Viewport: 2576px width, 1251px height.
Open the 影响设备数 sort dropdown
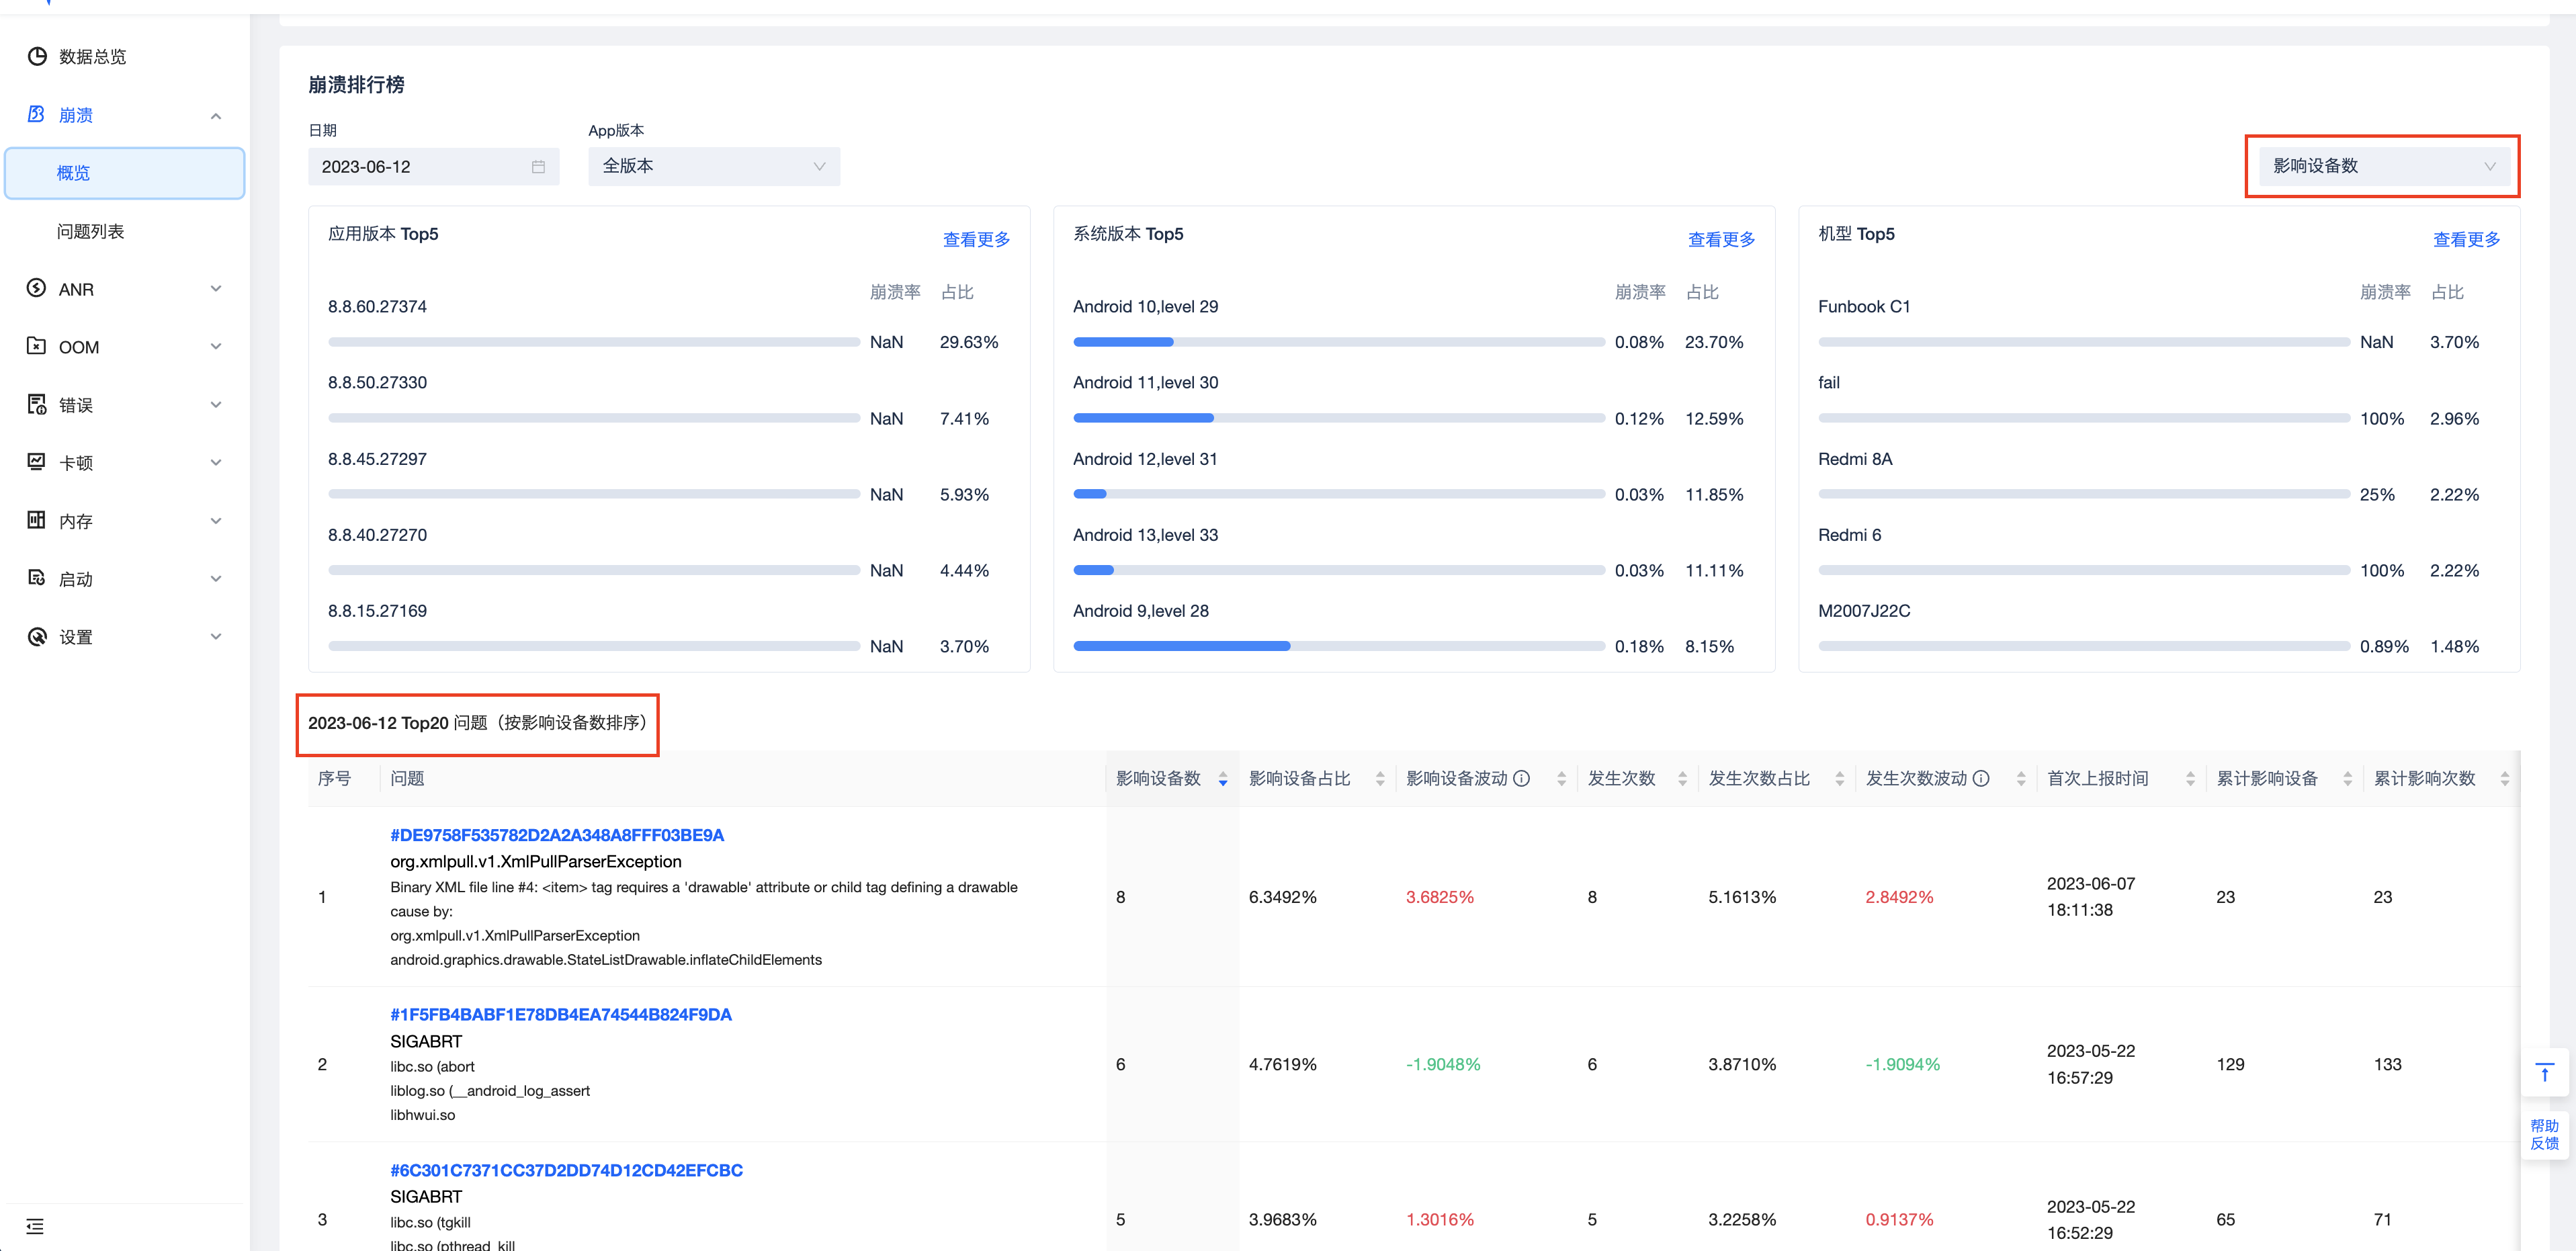2384,166
